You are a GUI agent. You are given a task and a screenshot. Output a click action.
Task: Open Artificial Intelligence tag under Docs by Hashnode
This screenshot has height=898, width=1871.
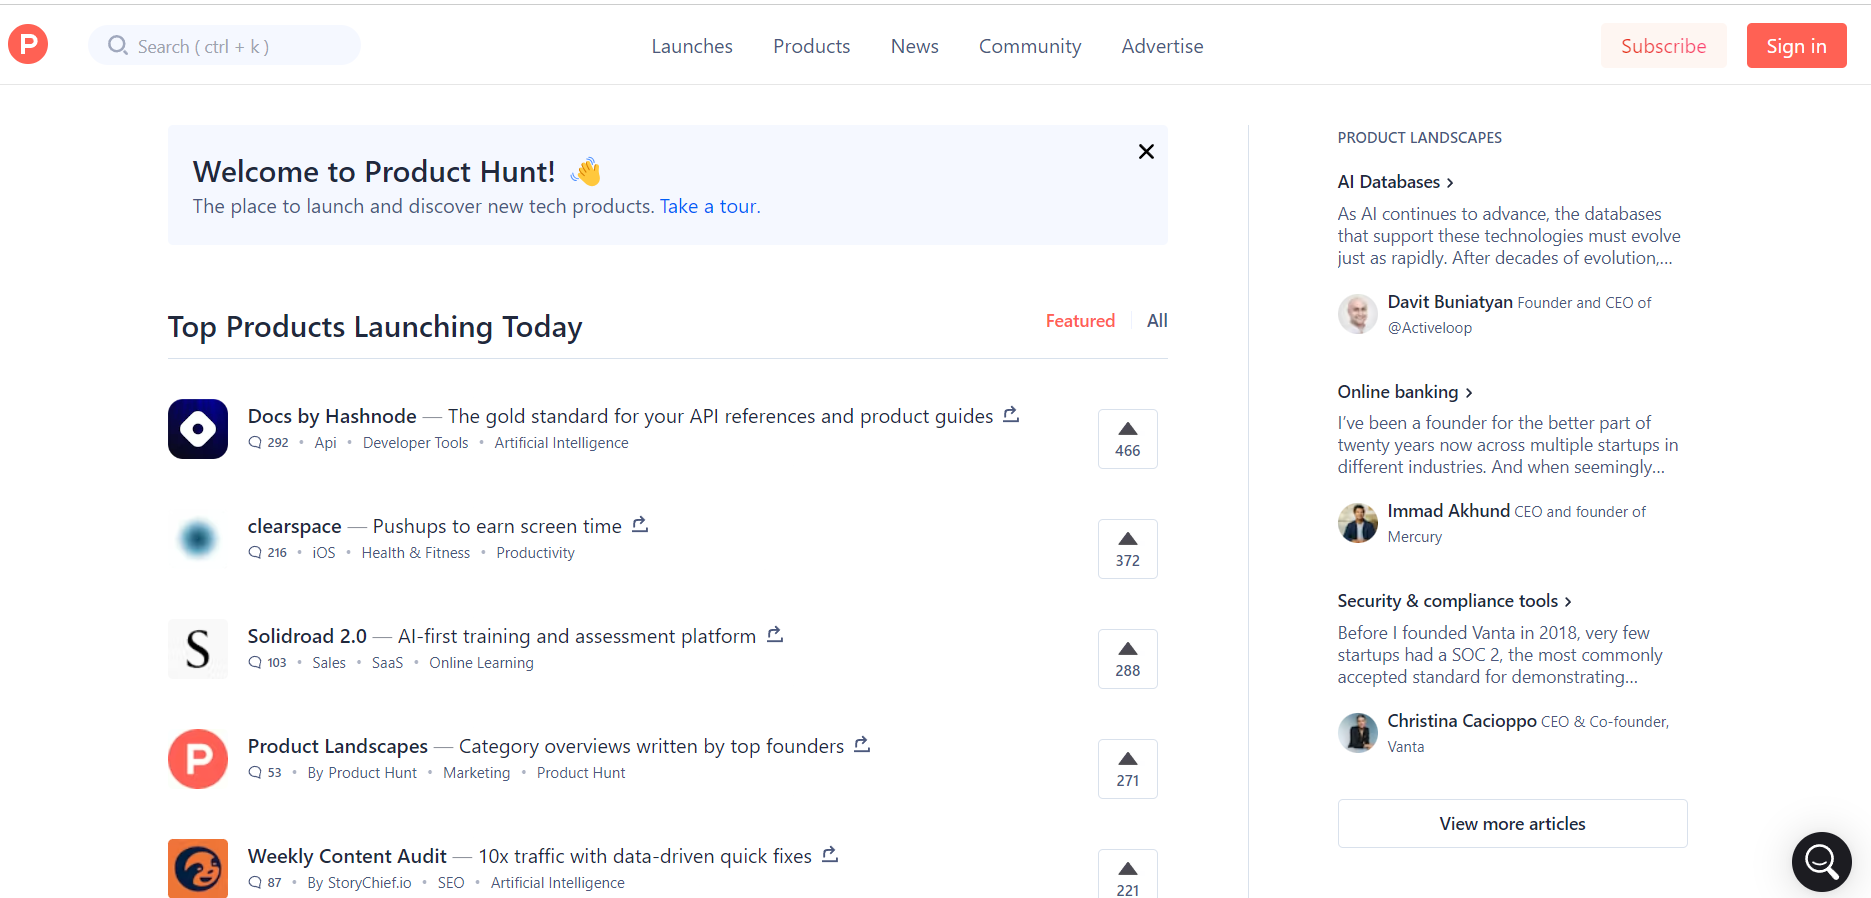click(x=561, y=442)
